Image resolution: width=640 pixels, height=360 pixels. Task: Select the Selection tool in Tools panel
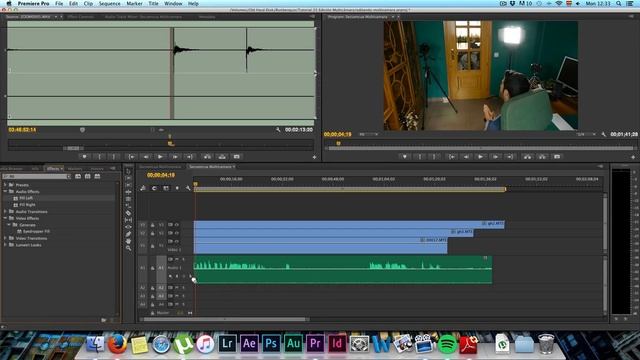[129, 171]
